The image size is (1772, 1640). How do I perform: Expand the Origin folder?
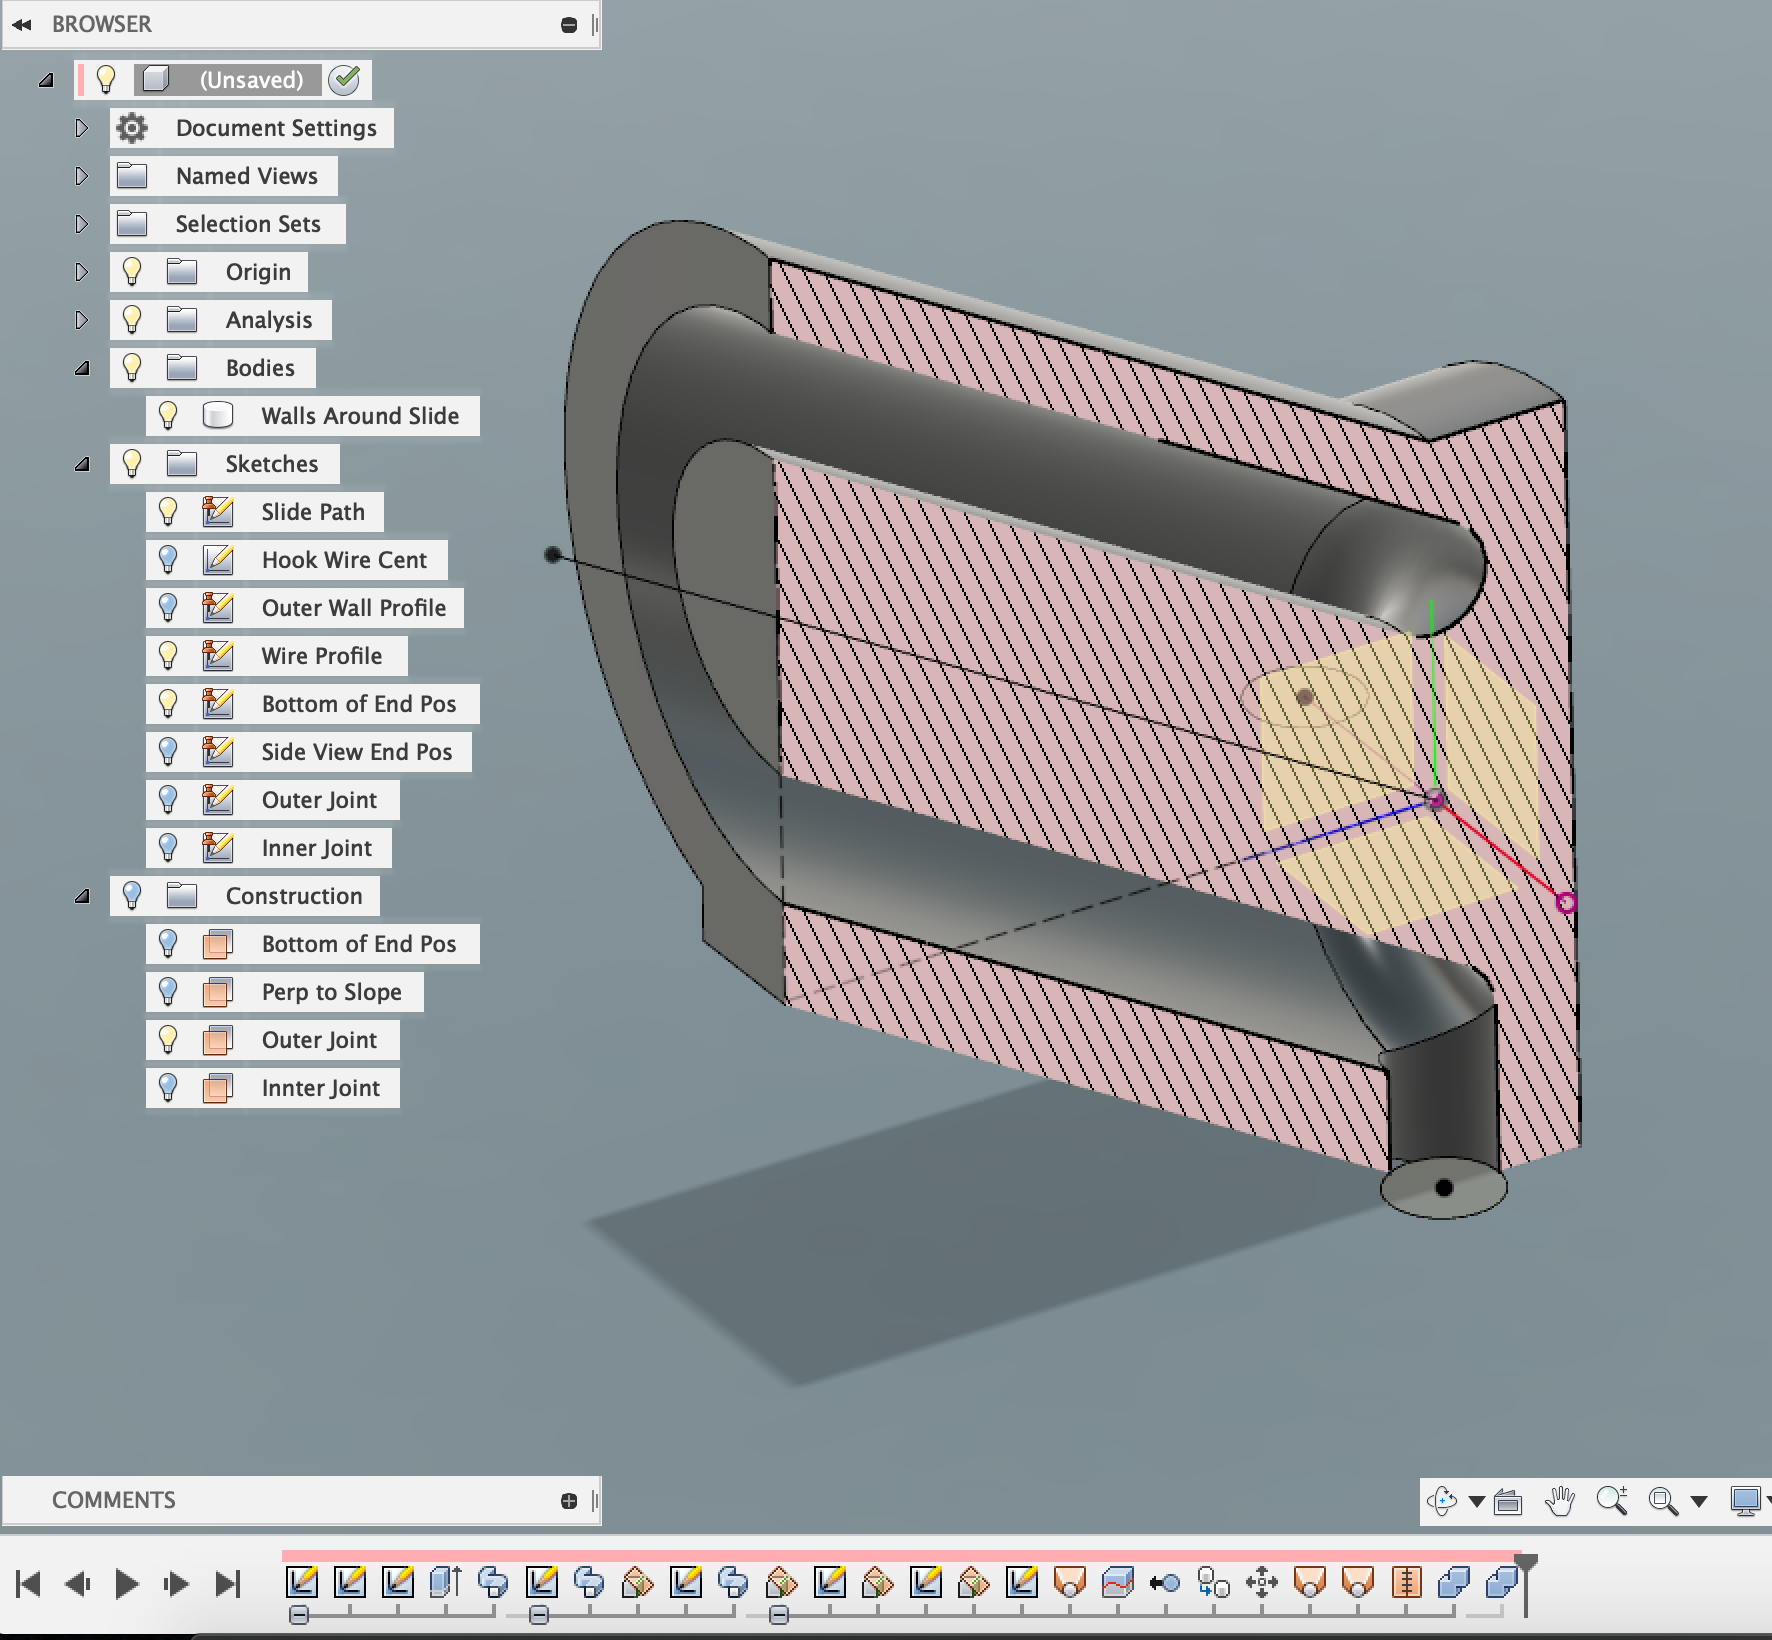coord(81,271)
